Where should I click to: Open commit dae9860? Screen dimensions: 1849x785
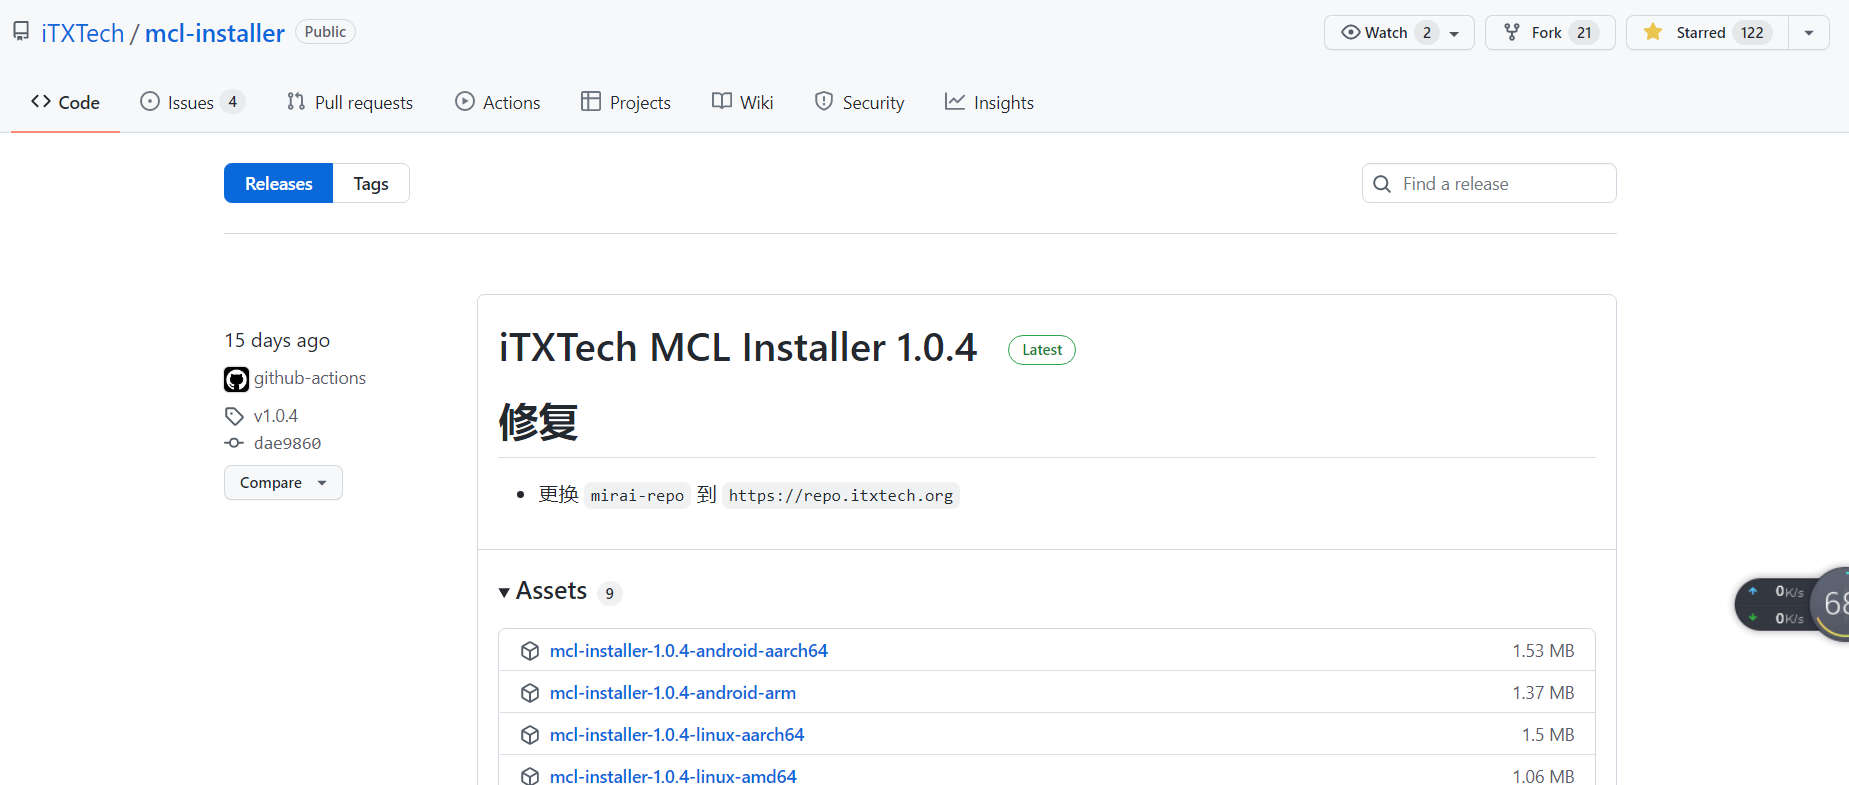(287, 443)
